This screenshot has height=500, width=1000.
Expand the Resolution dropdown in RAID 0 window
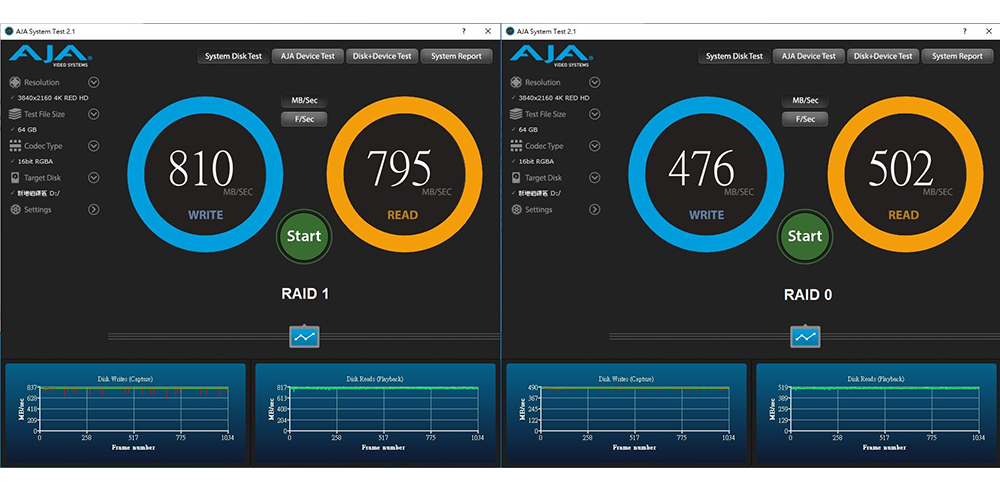(594, 83)
